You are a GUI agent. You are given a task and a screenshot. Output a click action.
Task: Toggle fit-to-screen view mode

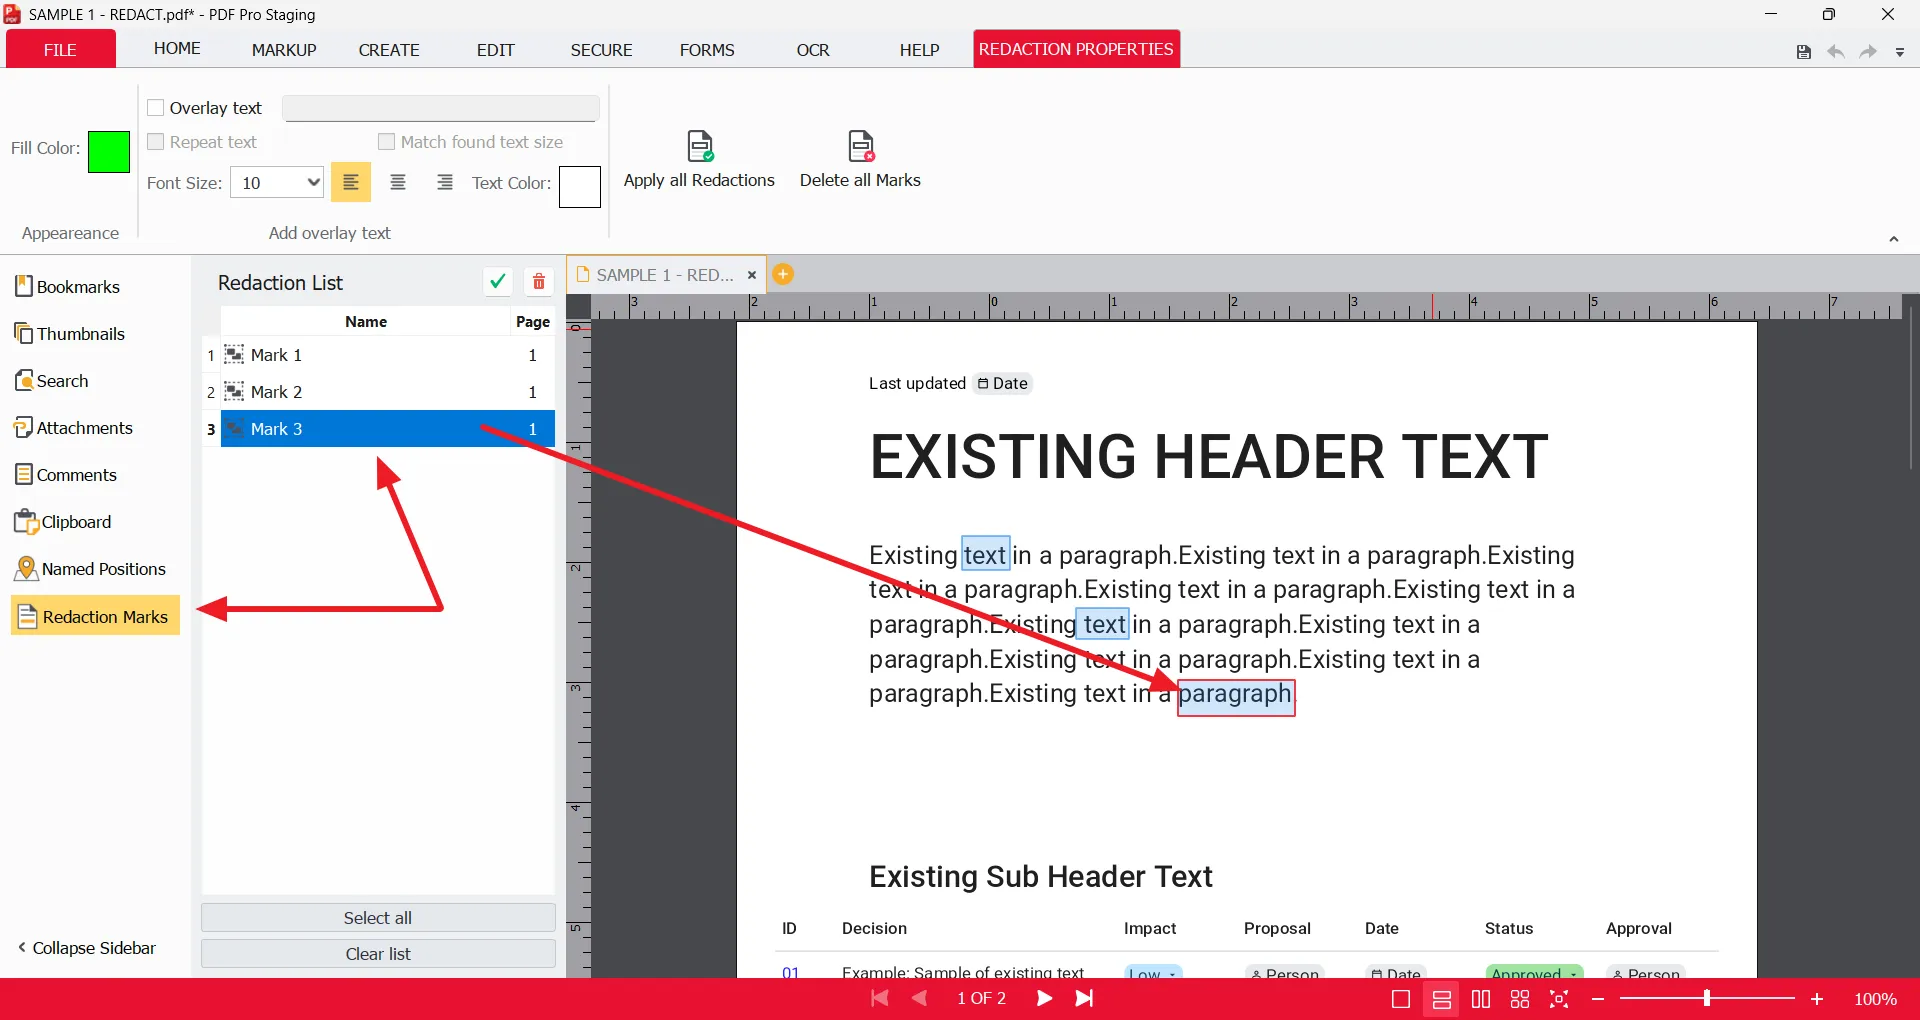point(1559,999)
